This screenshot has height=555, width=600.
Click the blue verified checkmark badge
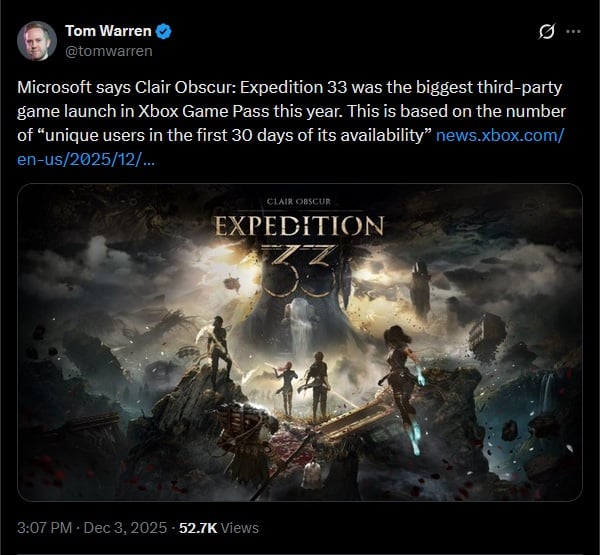pyautogui.click(x=164, y=31)
